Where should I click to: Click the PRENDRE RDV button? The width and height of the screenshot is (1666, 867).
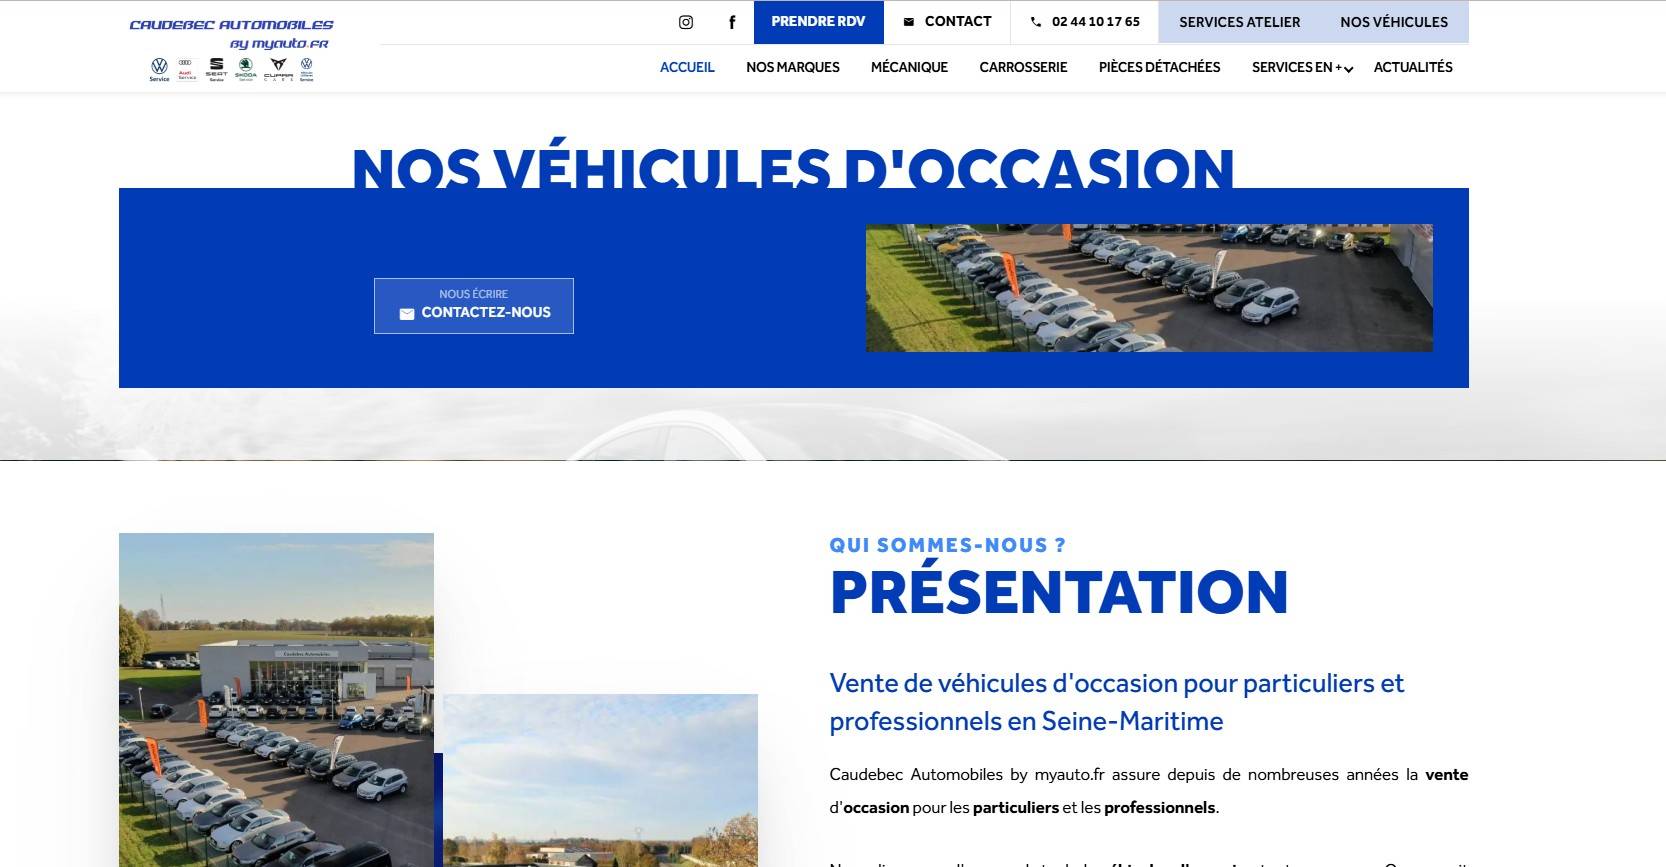(x=818, y=22)
